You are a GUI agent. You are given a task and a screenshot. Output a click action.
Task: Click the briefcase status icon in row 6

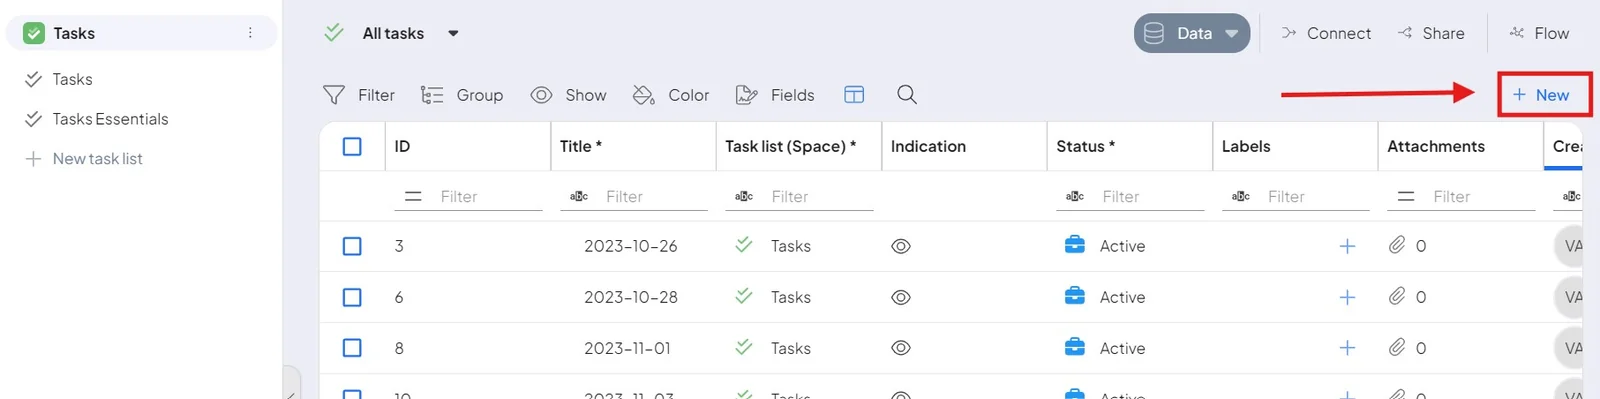[1075, 296]
